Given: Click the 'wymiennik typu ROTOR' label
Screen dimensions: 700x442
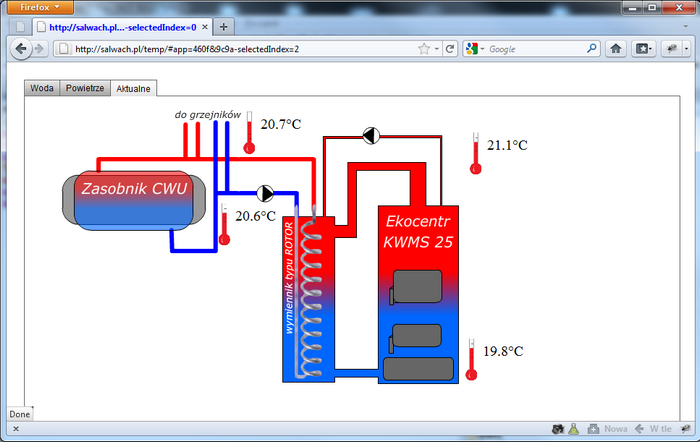Looking at the screenshot, I should (289, 278).
